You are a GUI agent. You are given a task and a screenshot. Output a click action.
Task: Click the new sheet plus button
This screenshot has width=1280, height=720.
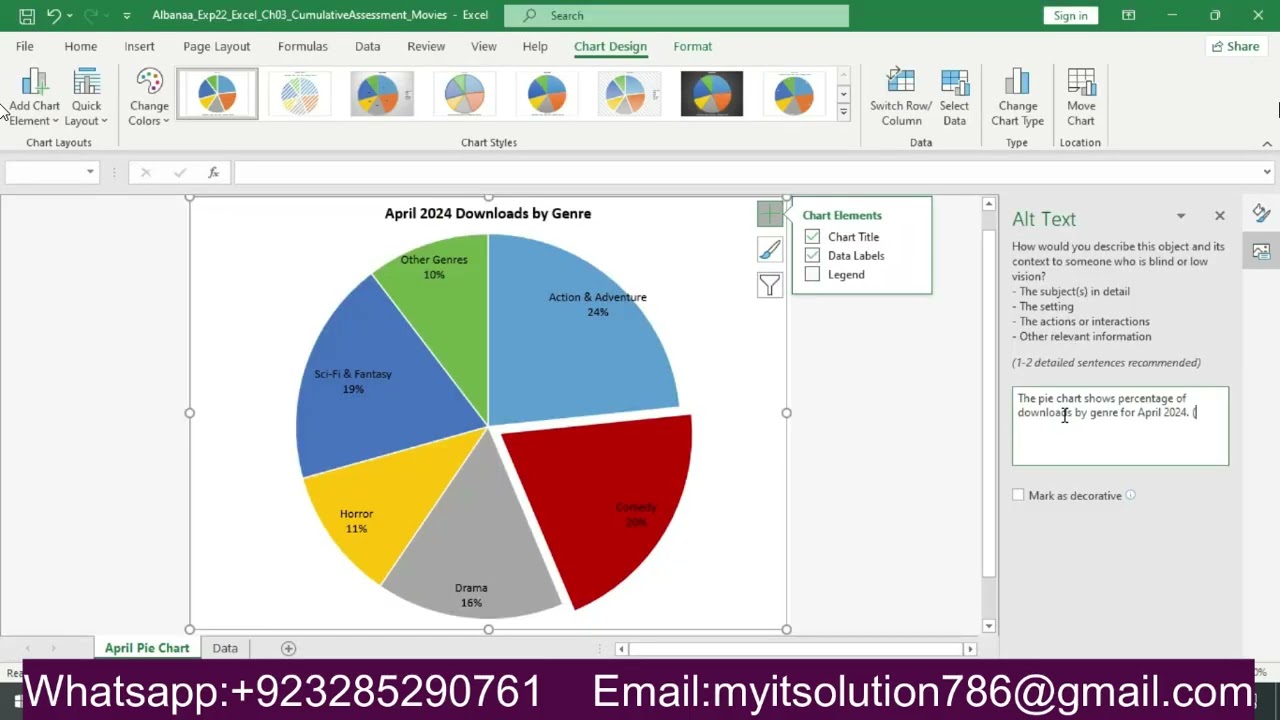pos(288,648)
